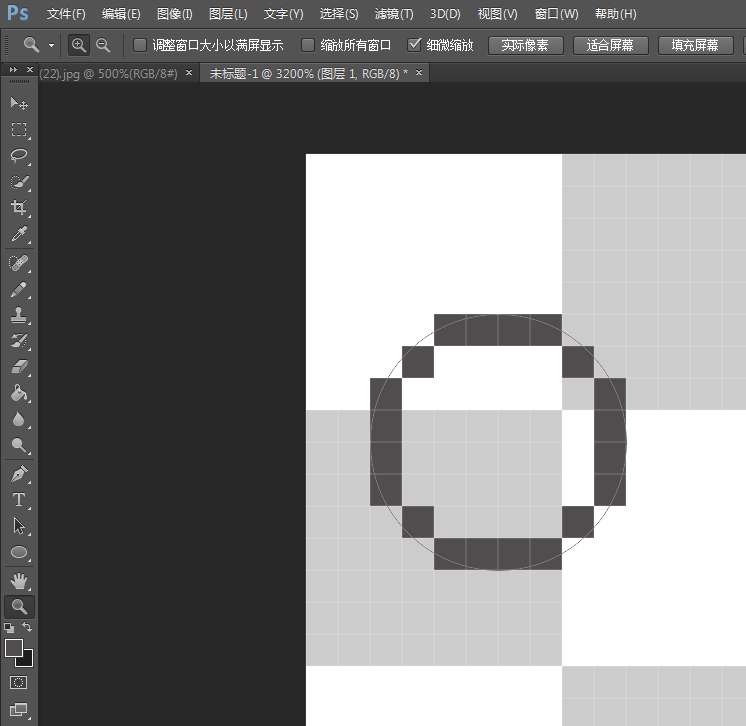Select the Crop tool

(19, 208)
